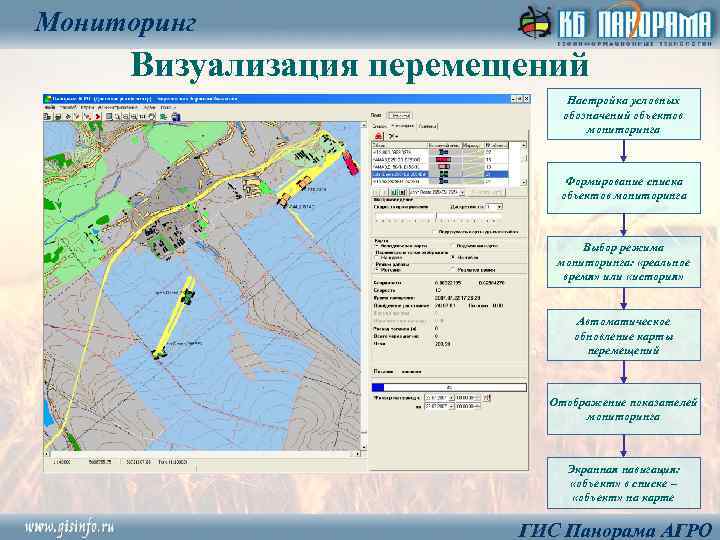Click the green vehicle symbol in the highlighted row
This screenshot has height=540, width=720.
[444, 174]
